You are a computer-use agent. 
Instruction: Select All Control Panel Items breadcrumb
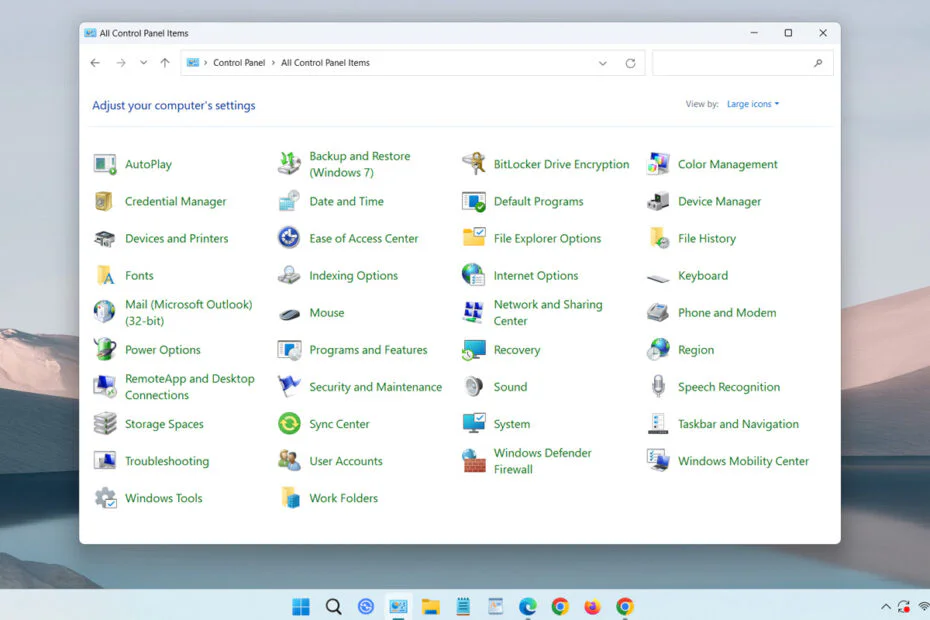click(x=325, y=63)
